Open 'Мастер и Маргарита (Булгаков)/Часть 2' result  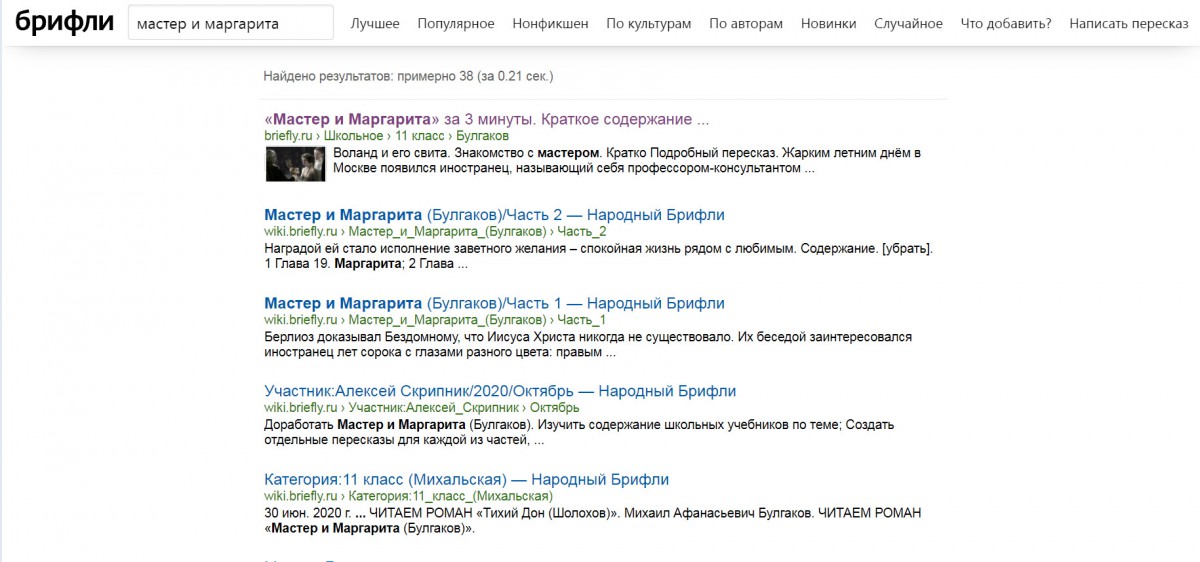tap(494, 215)
